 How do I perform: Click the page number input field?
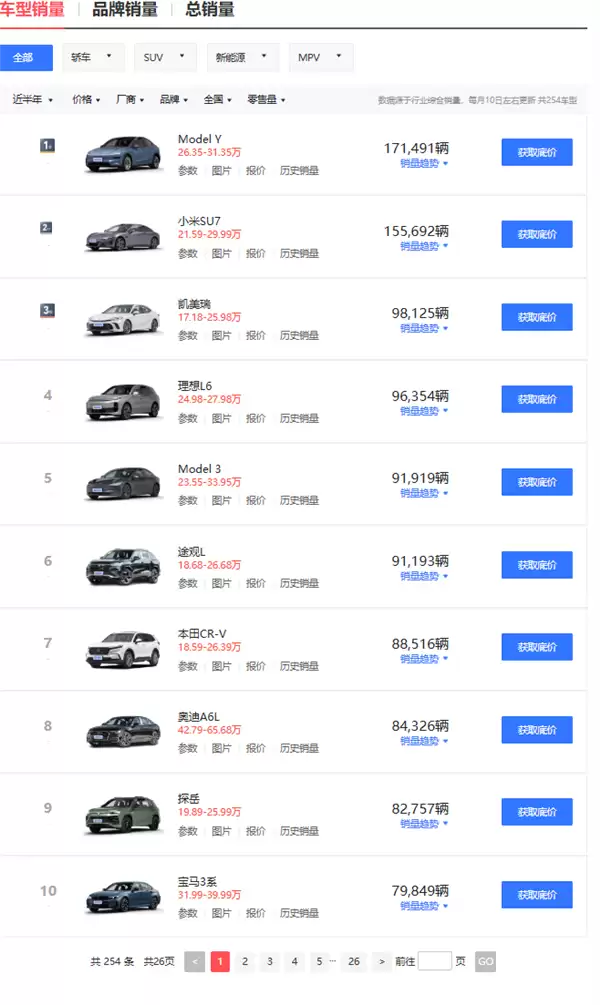435,961
